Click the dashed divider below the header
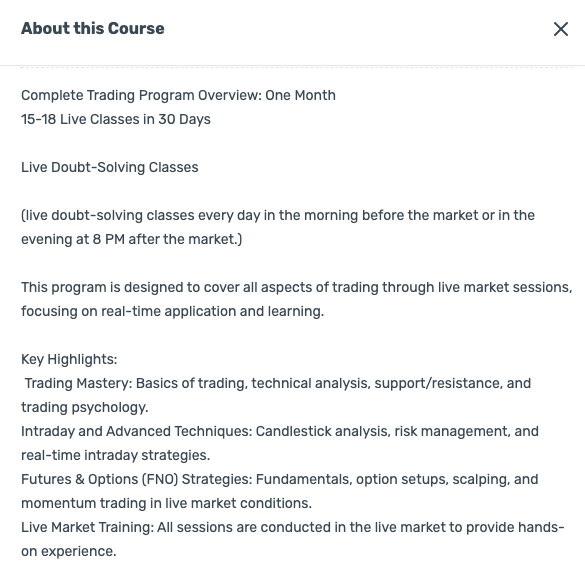Screen dimensions: 585x562 tap(297, 68)
